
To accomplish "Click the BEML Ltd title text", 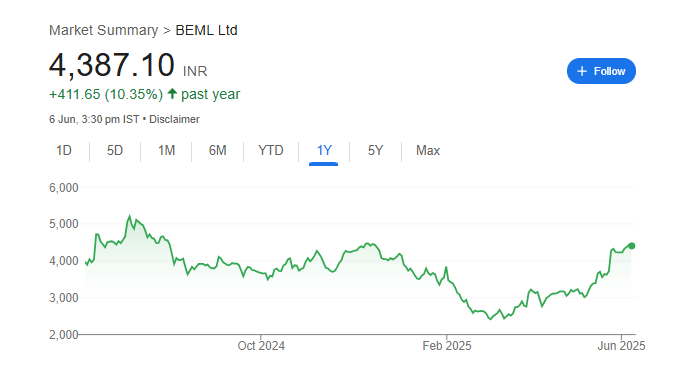I will pos(206,30).
